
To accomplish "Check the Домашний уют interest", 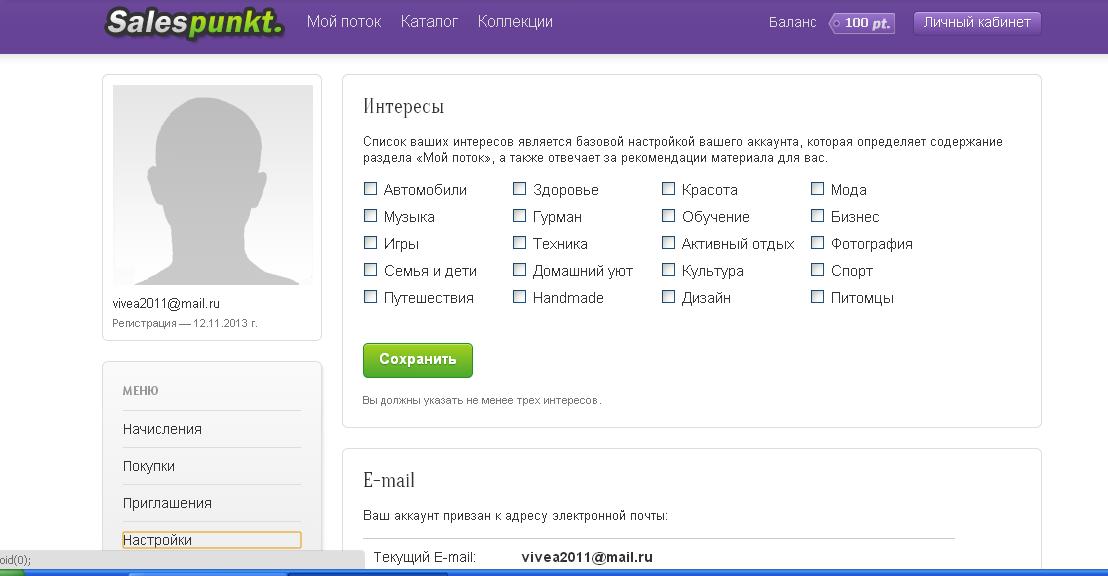I will click(x=519, y=269).
